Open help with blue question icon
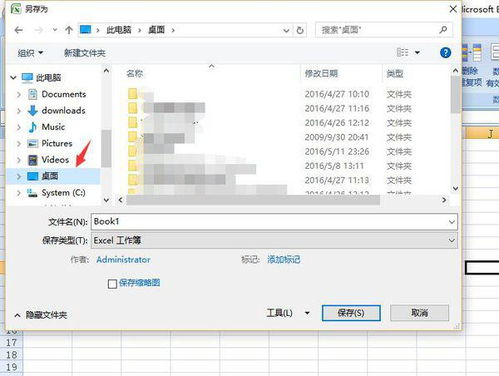The height and width of the screenshot is (376, 499). point(445,52)
